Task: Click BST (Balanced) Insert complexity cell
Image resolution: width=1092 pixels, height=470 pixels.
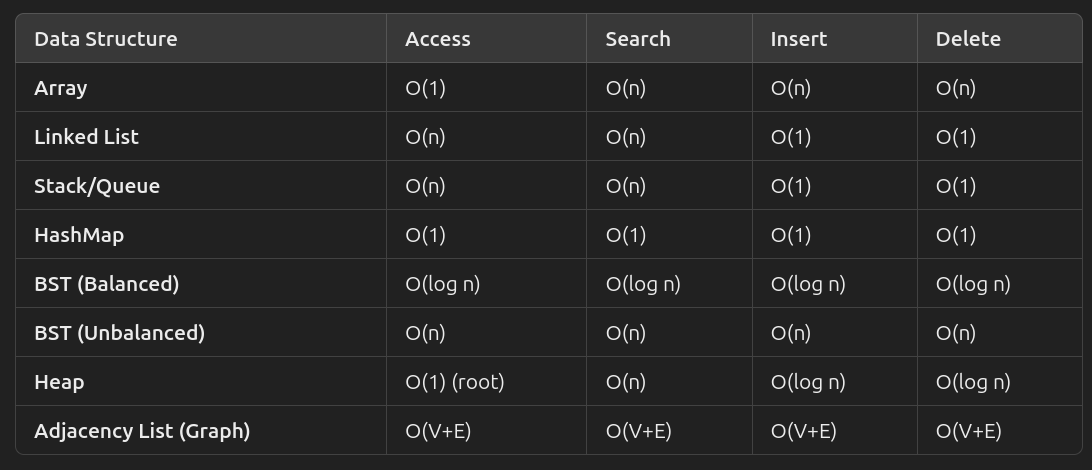Action: [x=808, y=284]
